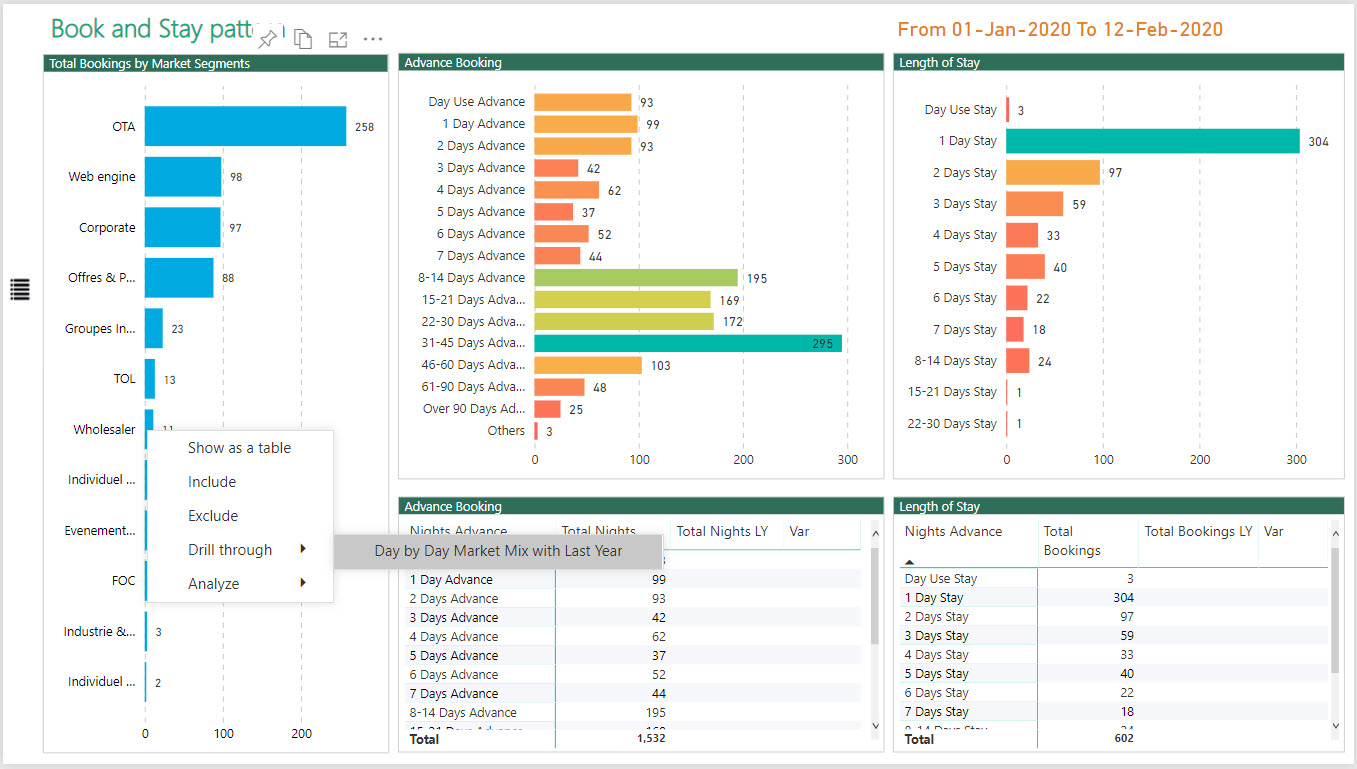
Task: Click the scroll down arrow in Advance Booking table
Action: coord(875,725)
